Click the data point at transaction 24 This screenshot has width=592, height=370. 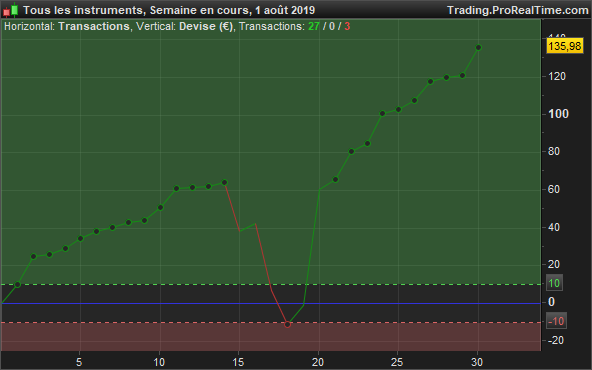(x=382, y=114)
